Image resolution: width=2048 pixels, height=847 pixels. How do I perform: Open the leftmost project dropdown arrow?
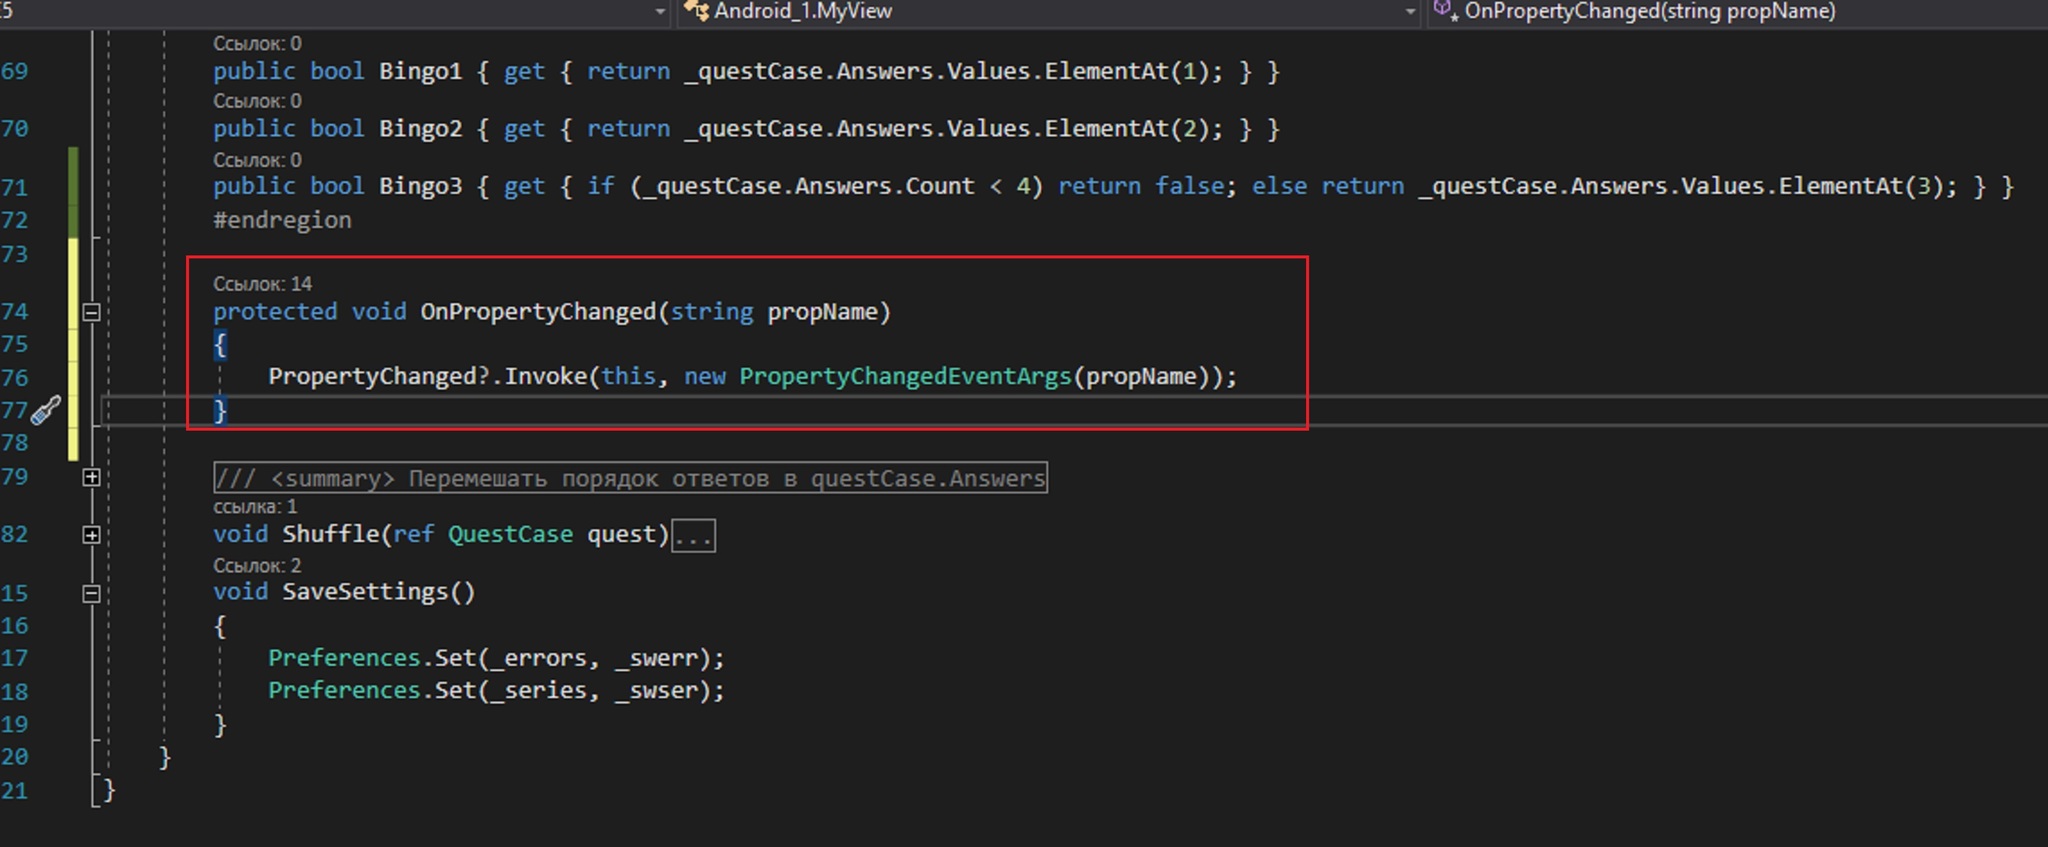point(660,12)
